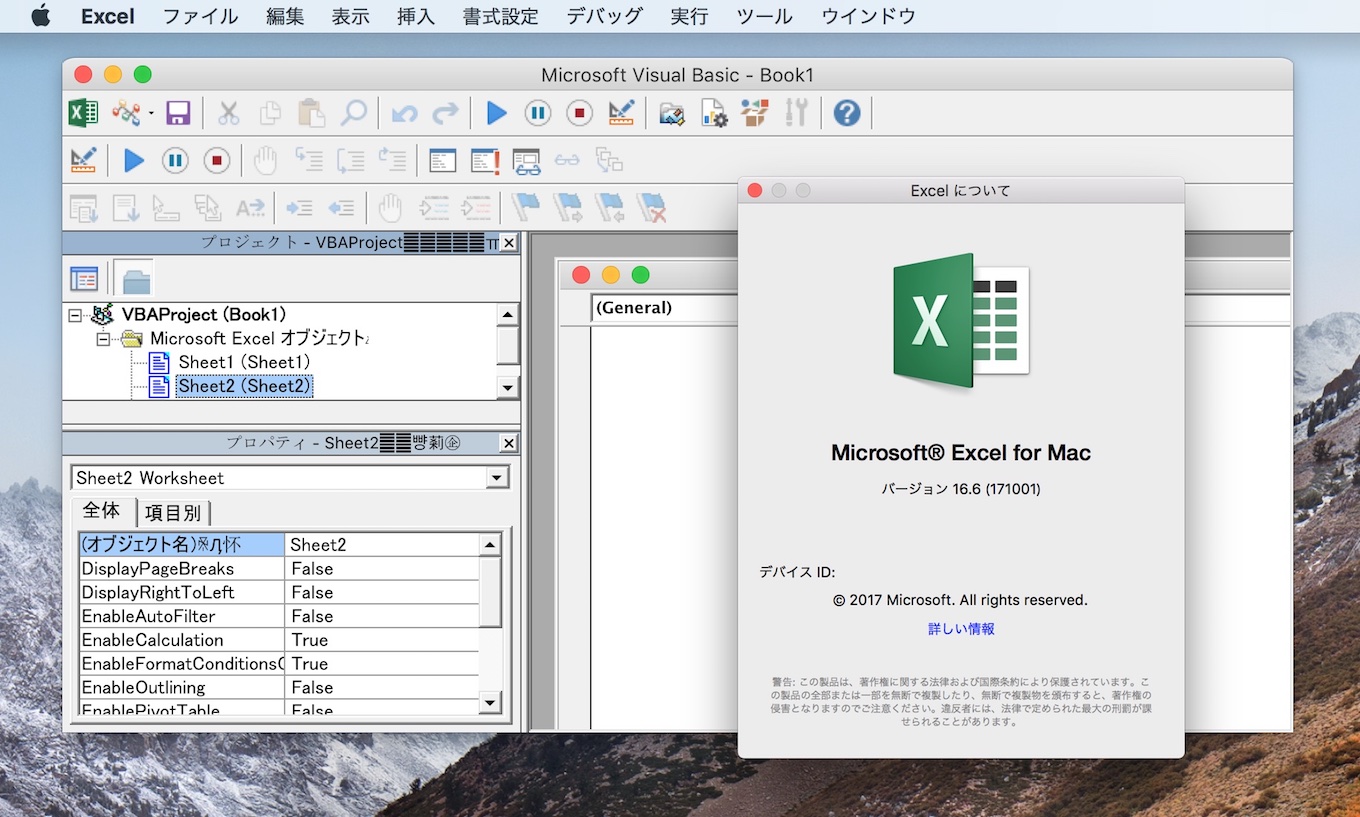
Task: Click the Outdent icon
Action: [341, 208]
